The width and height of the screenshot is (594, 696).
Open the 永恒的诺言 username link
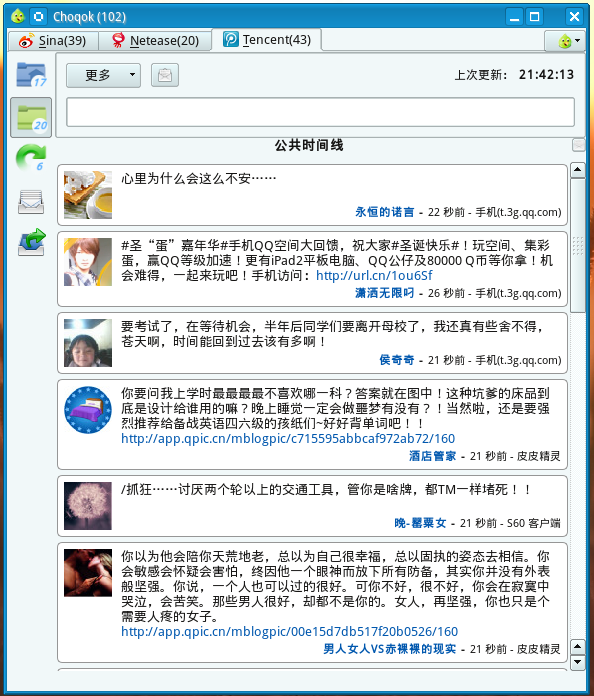(384, 212)
